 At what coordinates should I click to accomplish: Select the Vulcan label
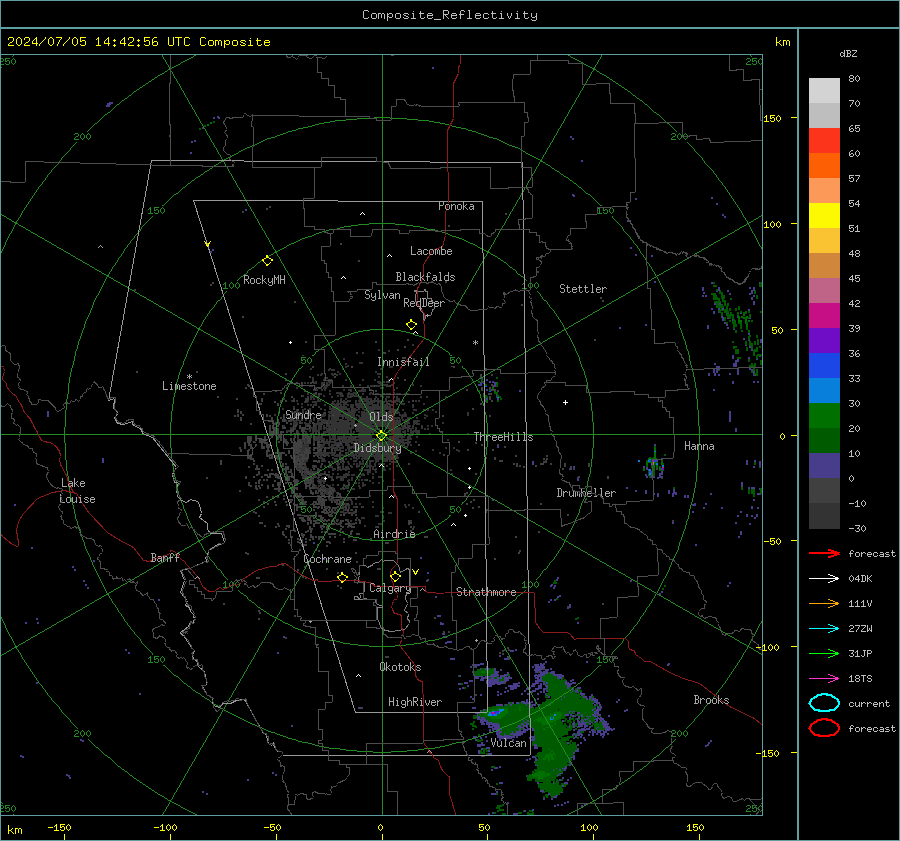pyautogui.click(x=509, y=743)
